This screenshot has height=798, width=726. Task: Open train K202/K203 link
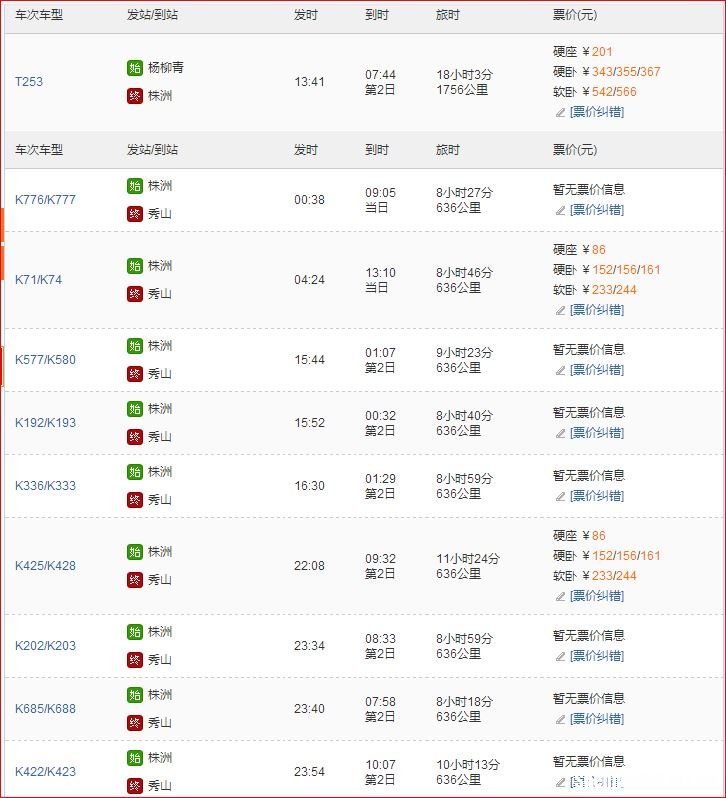point(45,645)
